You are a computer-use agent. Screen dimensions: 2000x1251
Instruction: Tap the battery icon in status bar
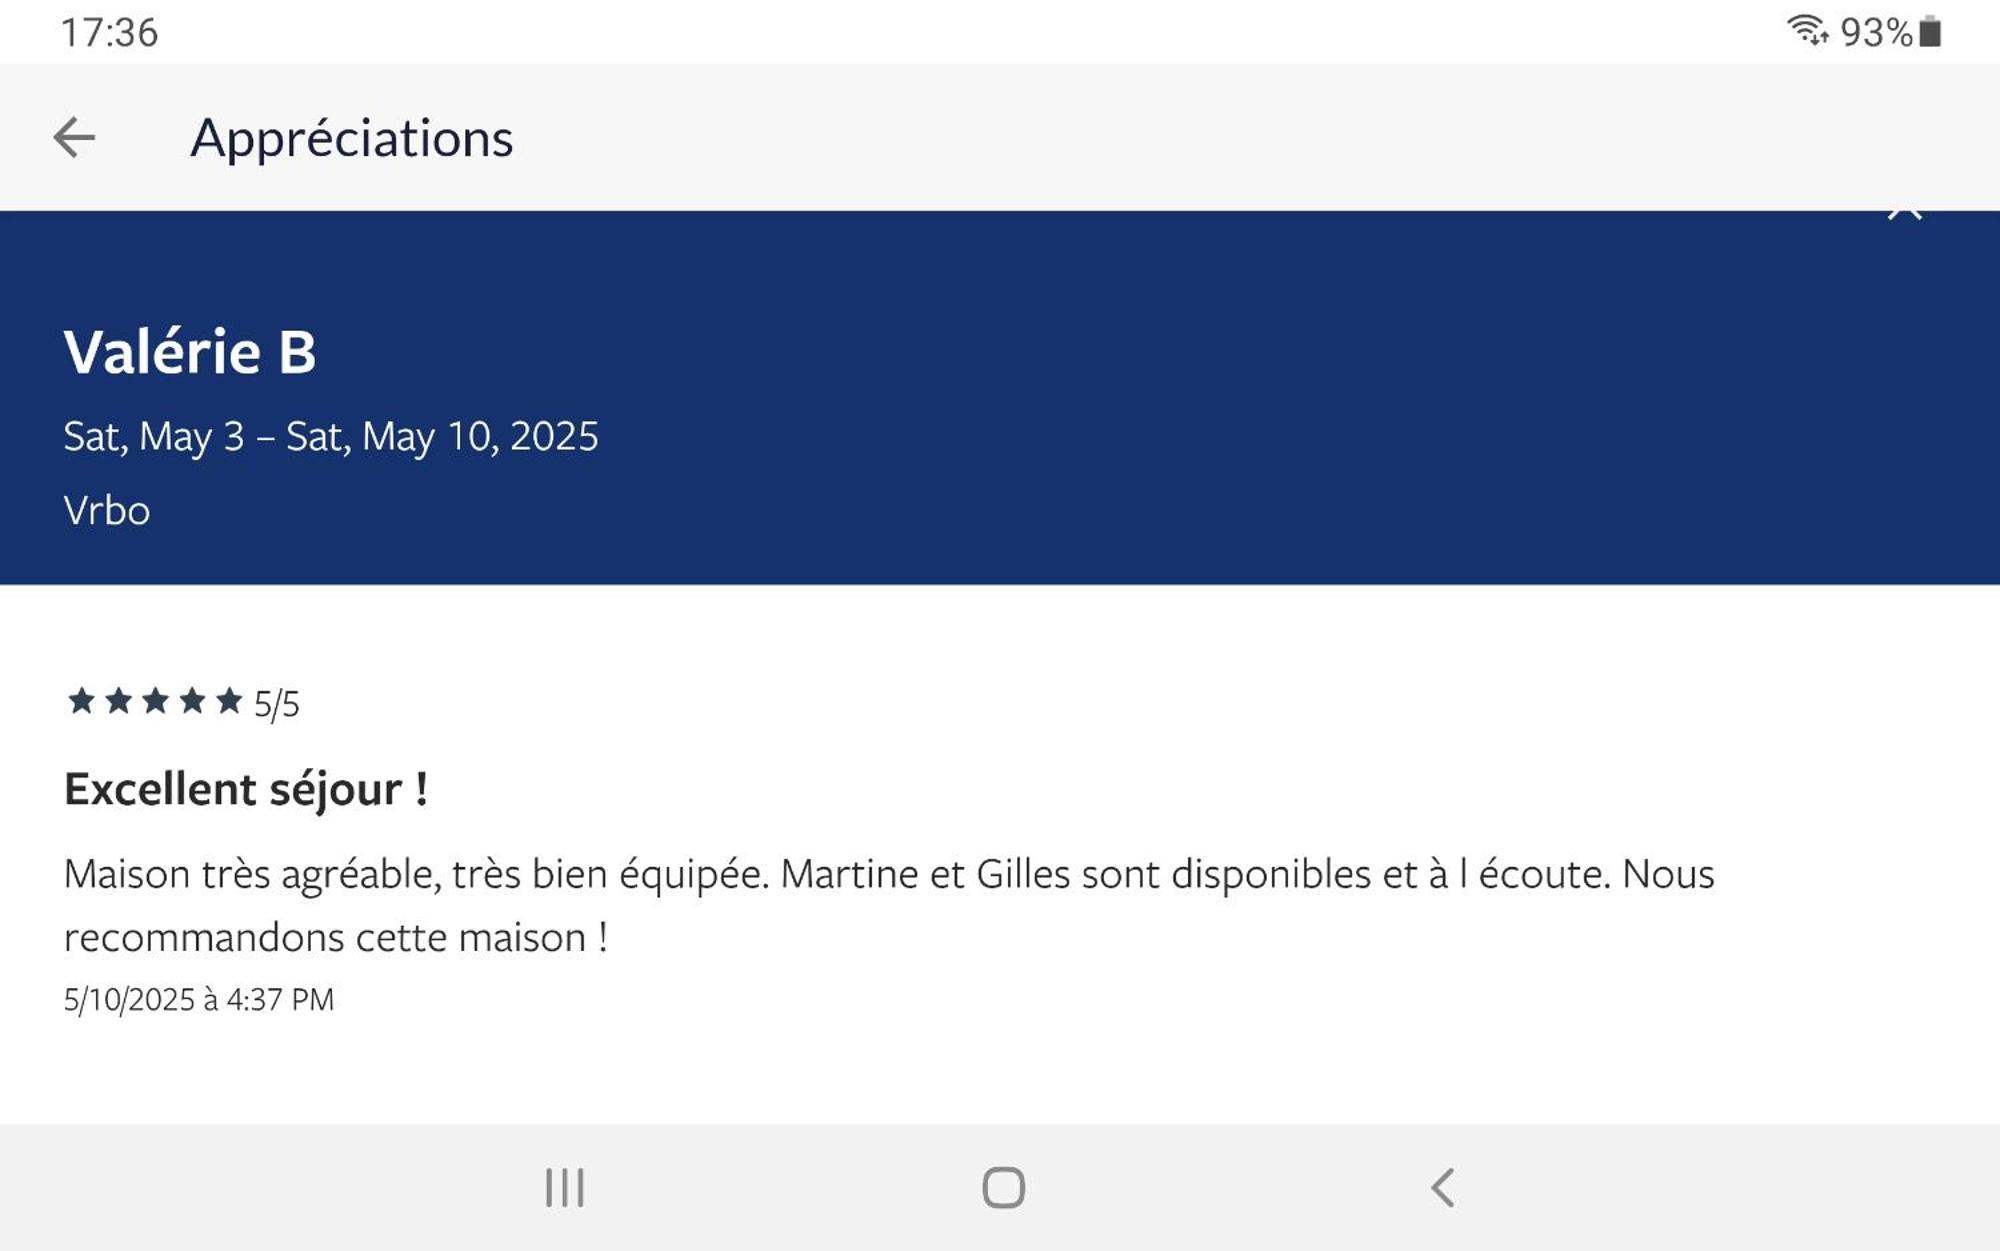tap(1931, 32)
